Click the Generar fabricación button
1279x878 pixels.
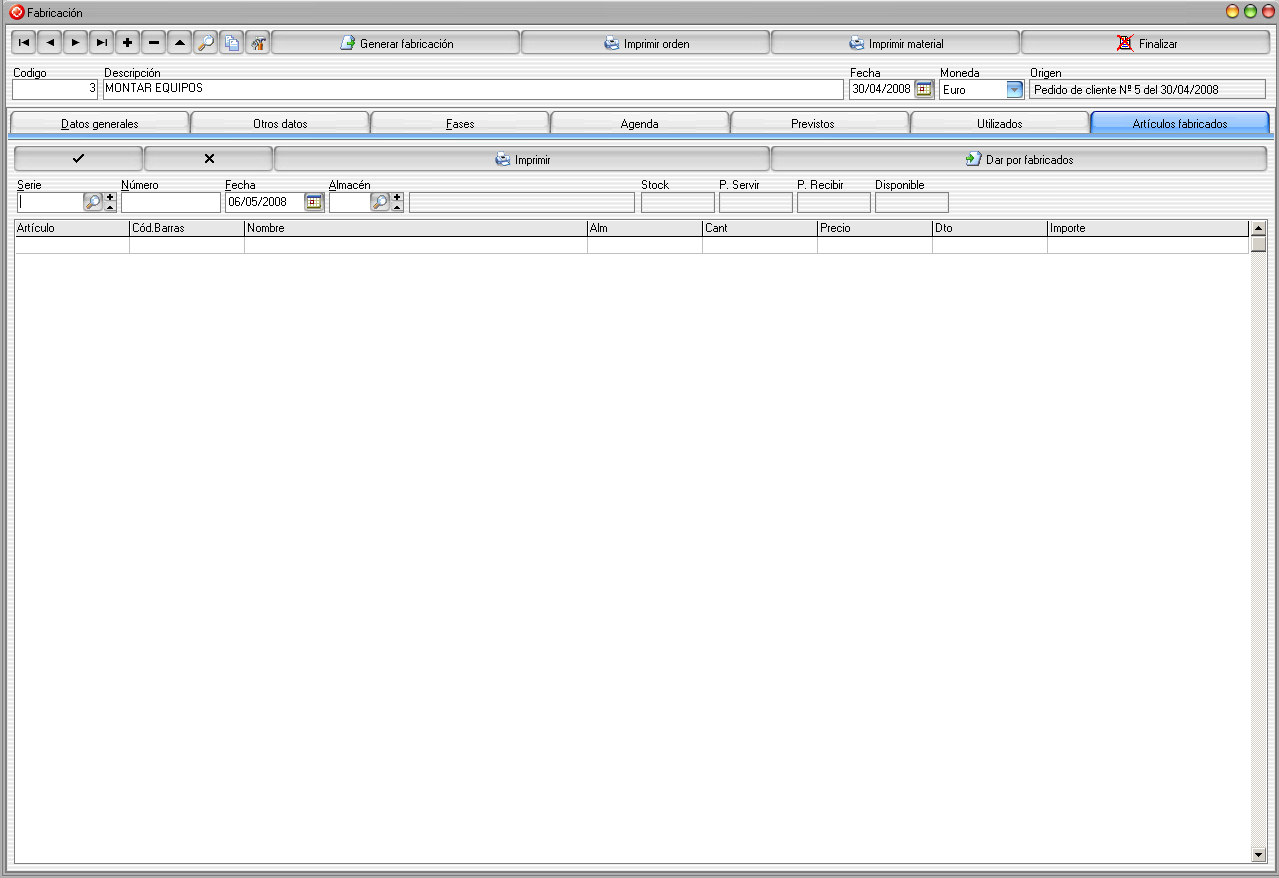coord(396,44)
